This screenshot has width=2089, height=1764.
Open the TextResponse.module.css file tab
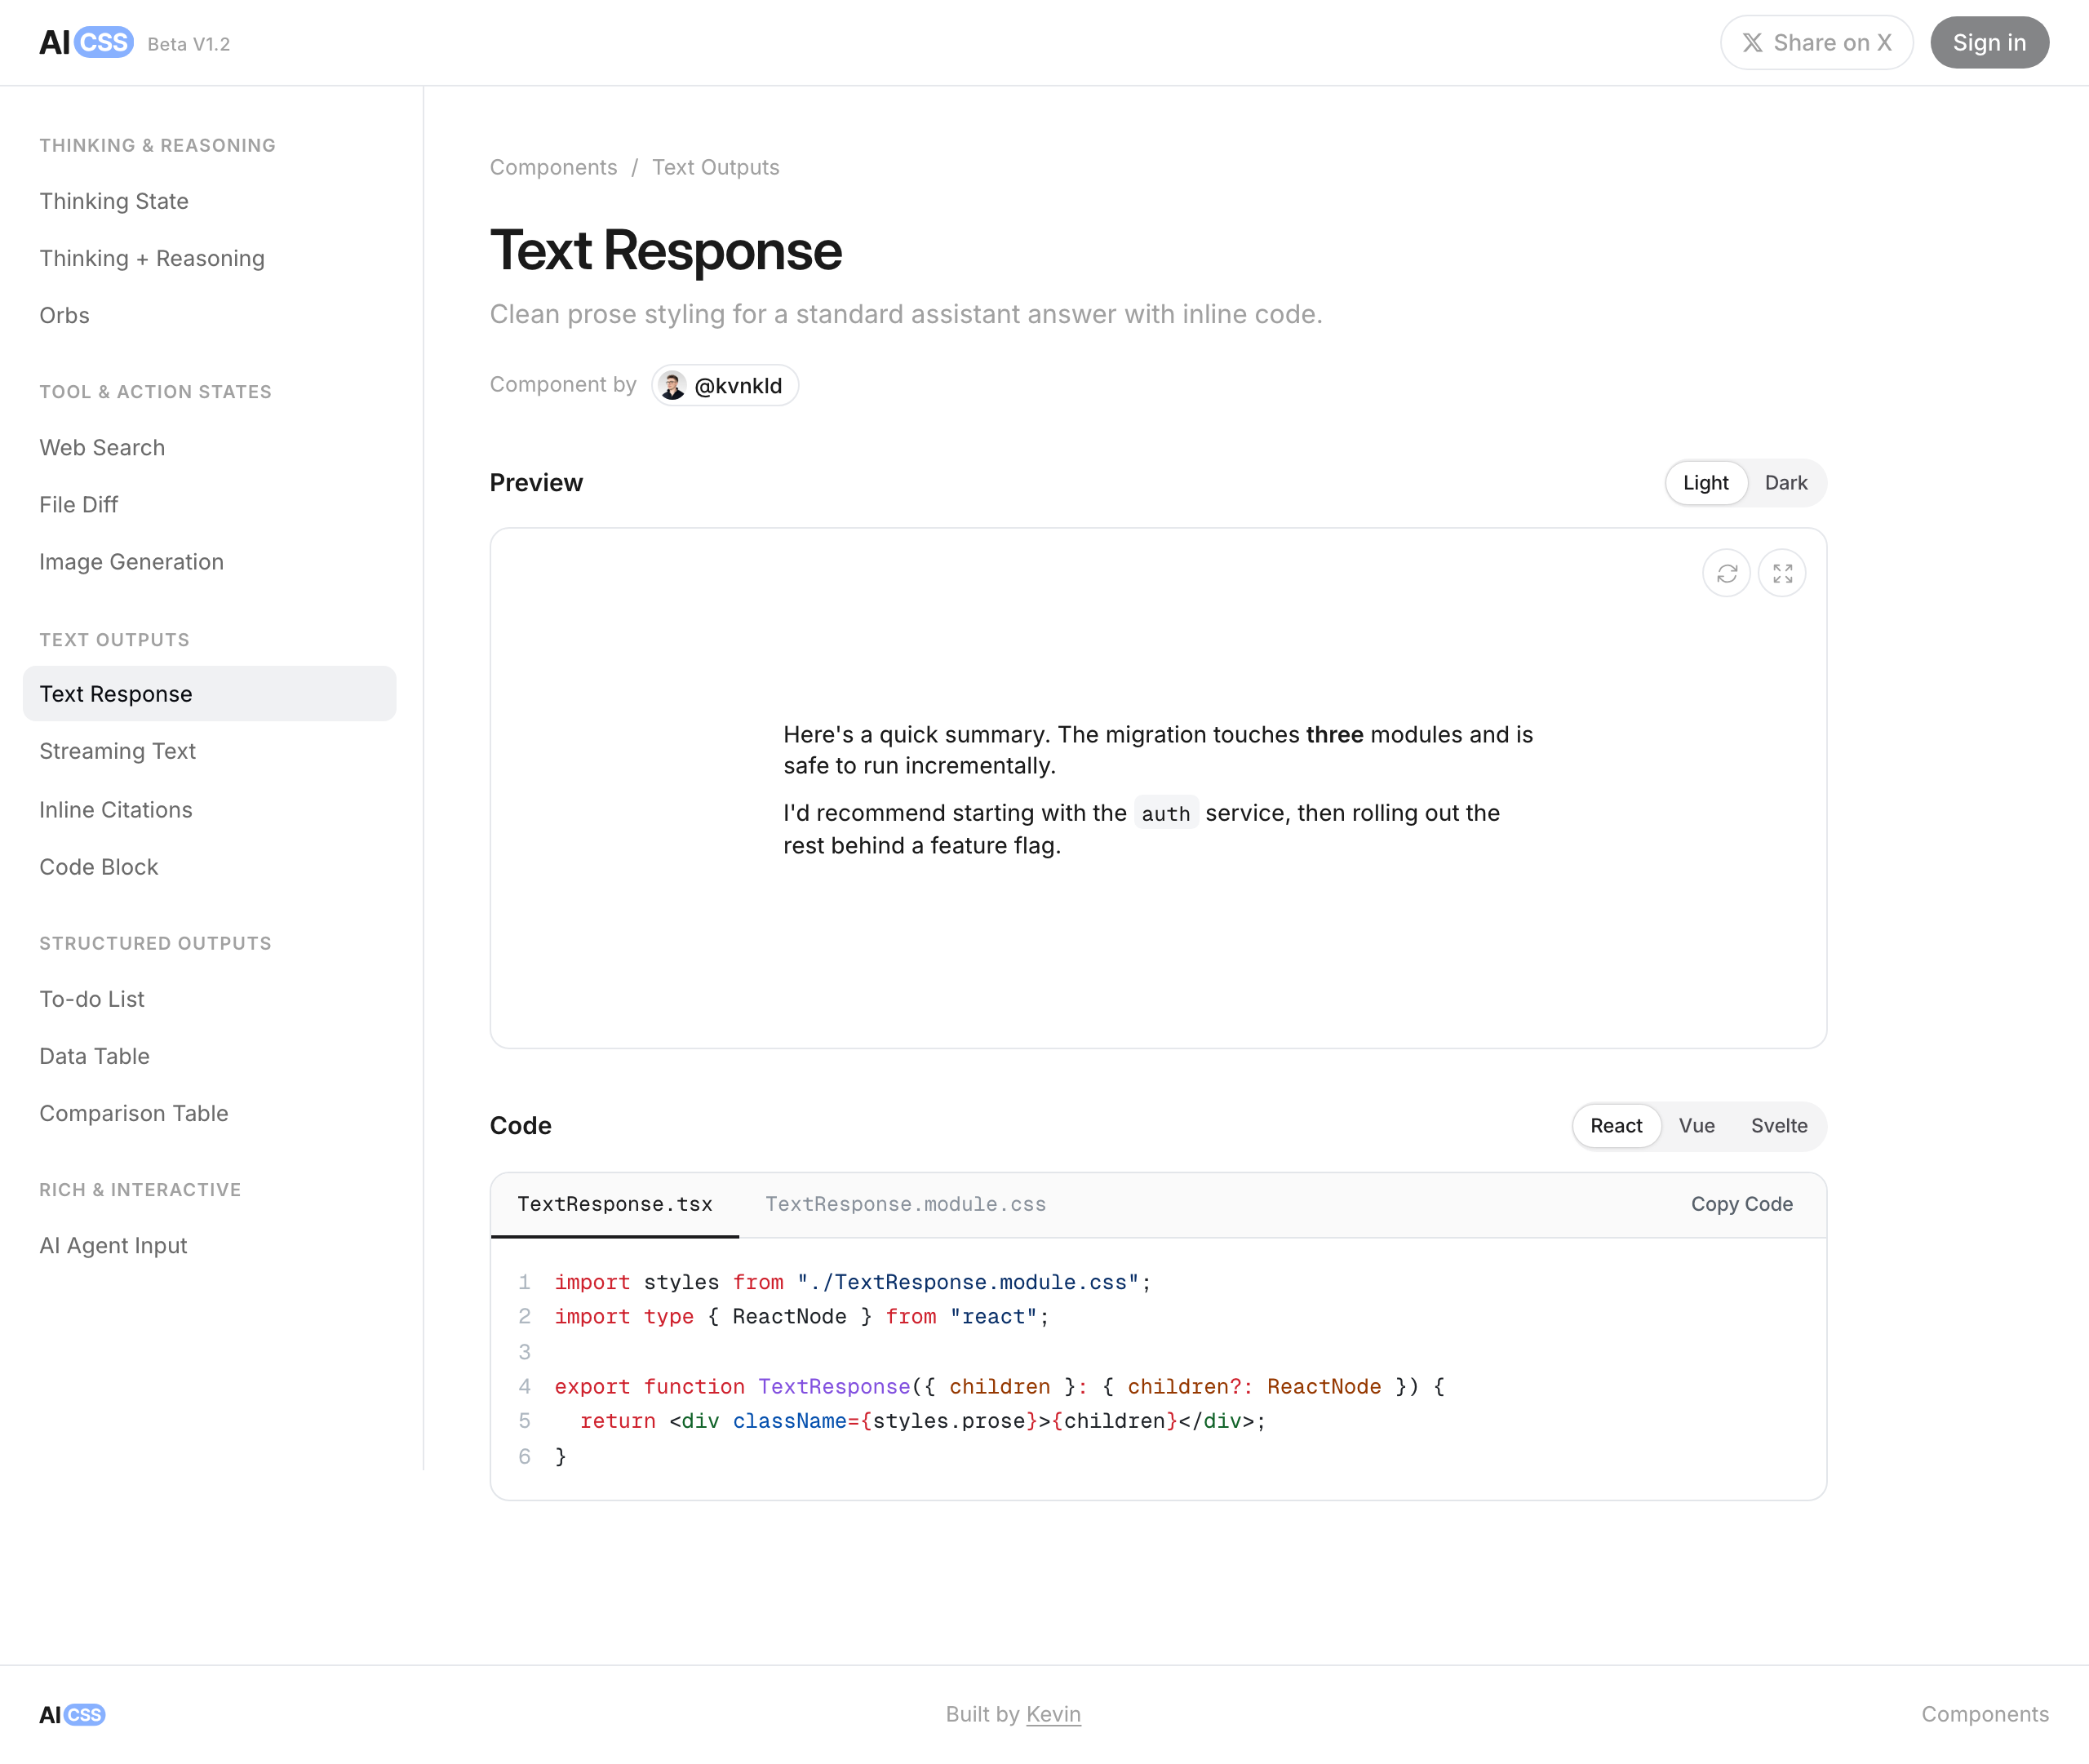tap(905, 1204)
